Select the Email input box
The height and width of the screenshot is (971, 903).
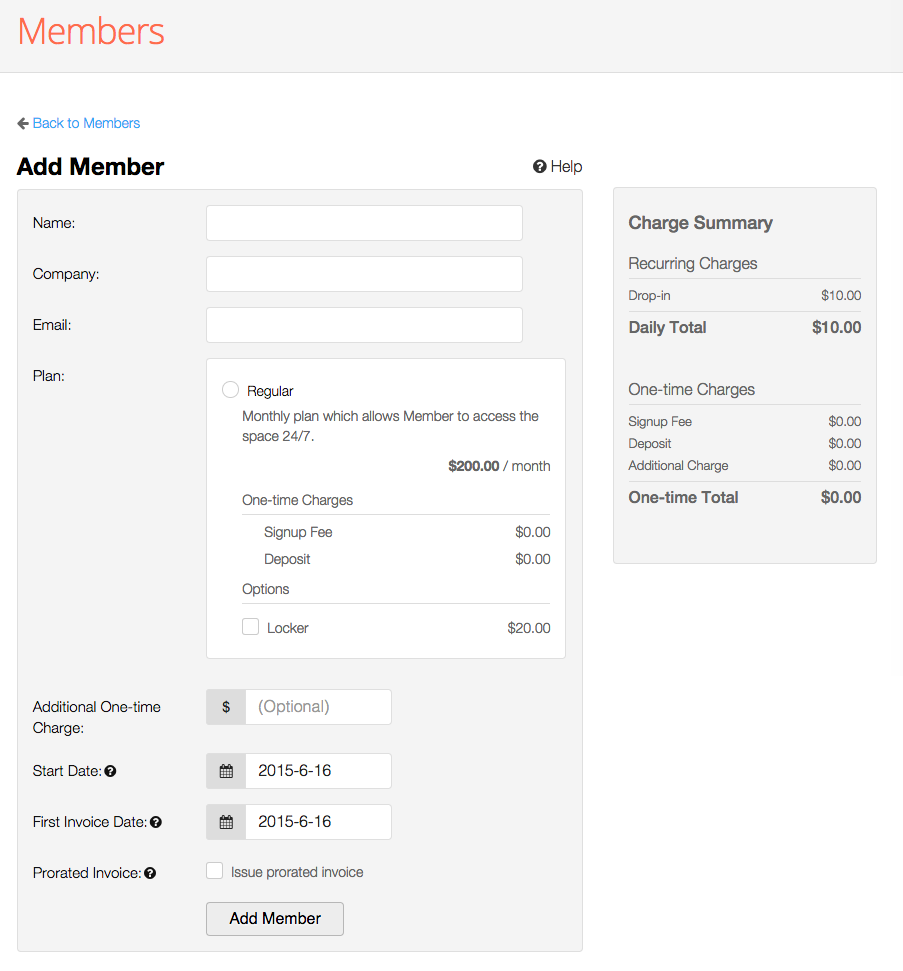coord(364,325)
